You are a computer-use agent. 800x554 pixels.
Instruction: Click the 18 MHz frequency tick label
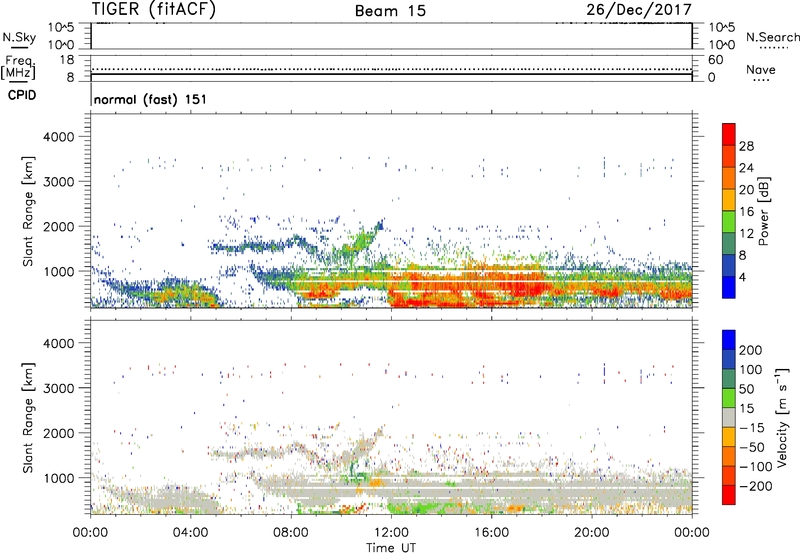tap(67, 60)
